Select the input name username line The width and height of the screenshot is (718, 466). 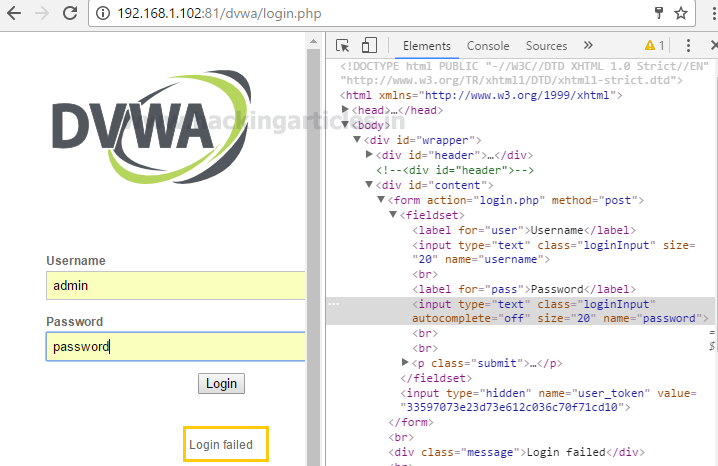click(x=554, y=252)
